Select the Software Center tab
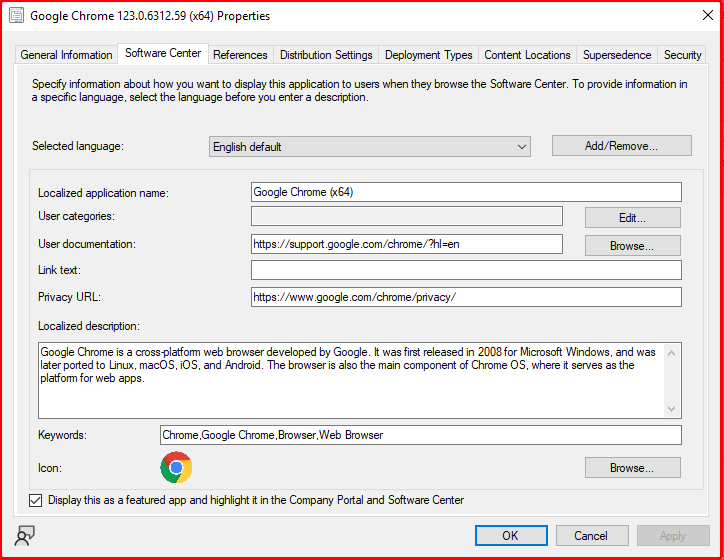 [x=163, y=53]
